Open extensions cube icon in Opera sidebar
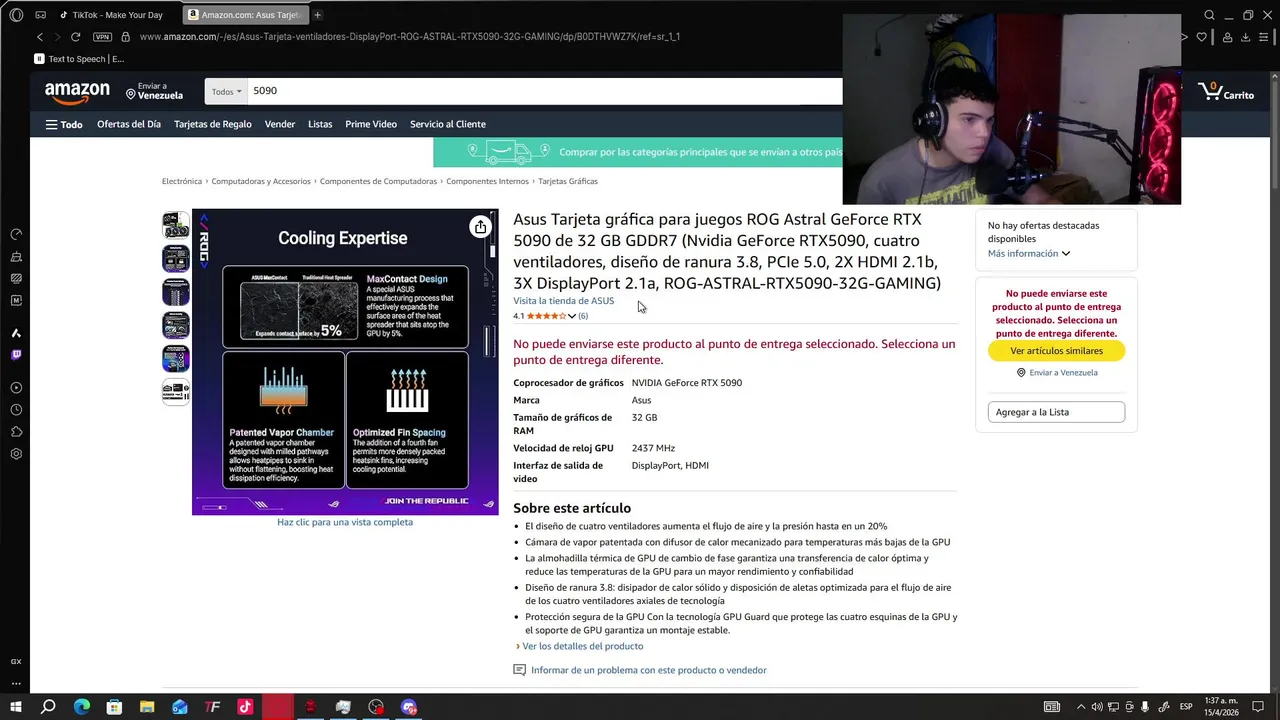The image size is (1280, 720). (x=16, y=432)
